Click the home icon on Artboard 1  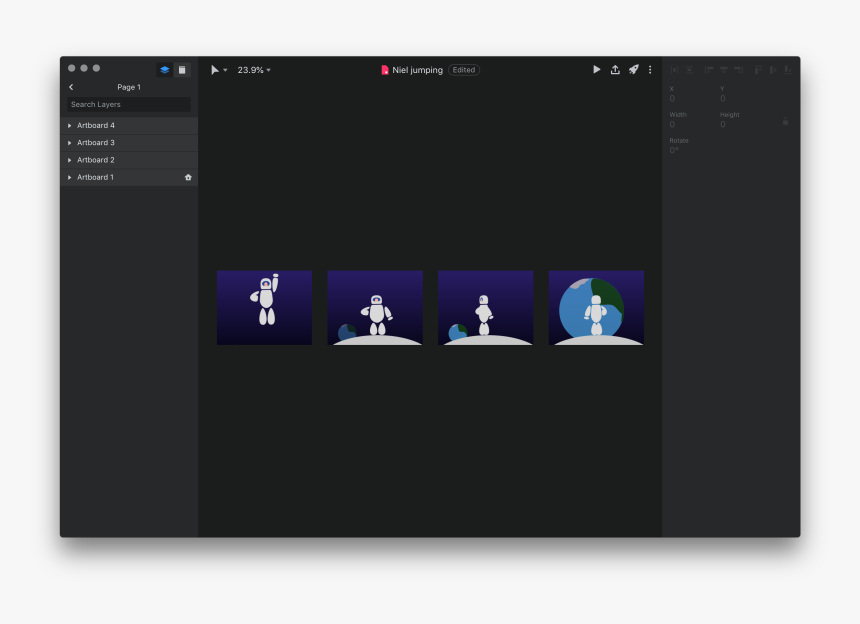(188, 178)
